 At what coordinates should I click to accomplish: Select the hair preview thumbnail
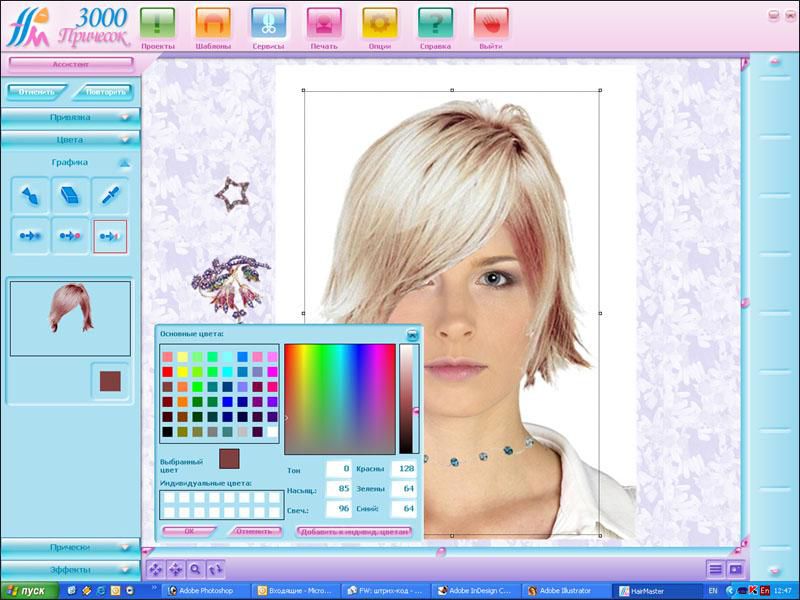pyautogui.click(x=70, y=318)
